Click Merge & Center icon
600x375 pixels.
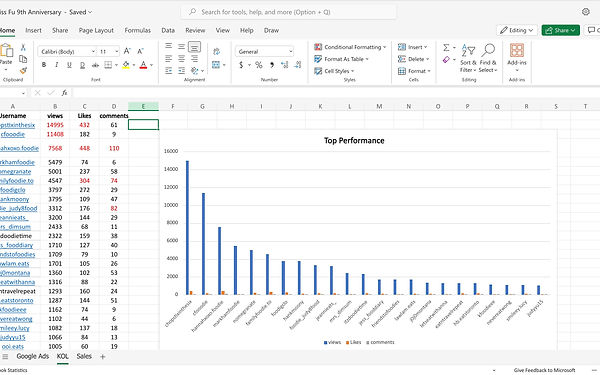[216, 65]
